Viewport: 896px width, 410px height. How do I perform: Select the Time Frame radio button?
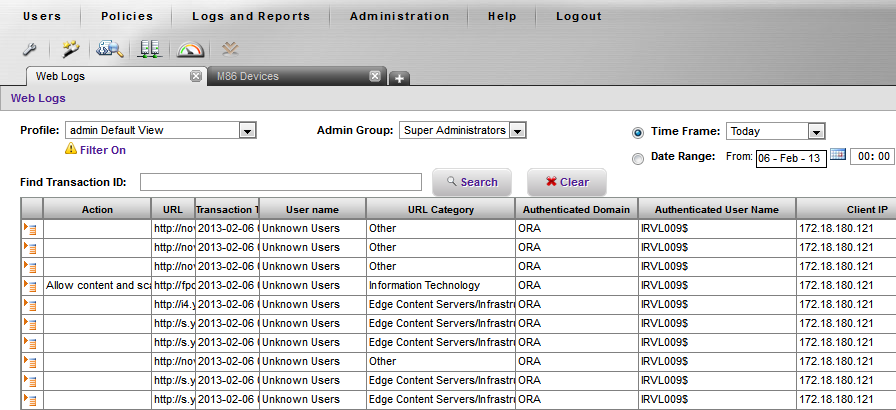click(638, 131)
